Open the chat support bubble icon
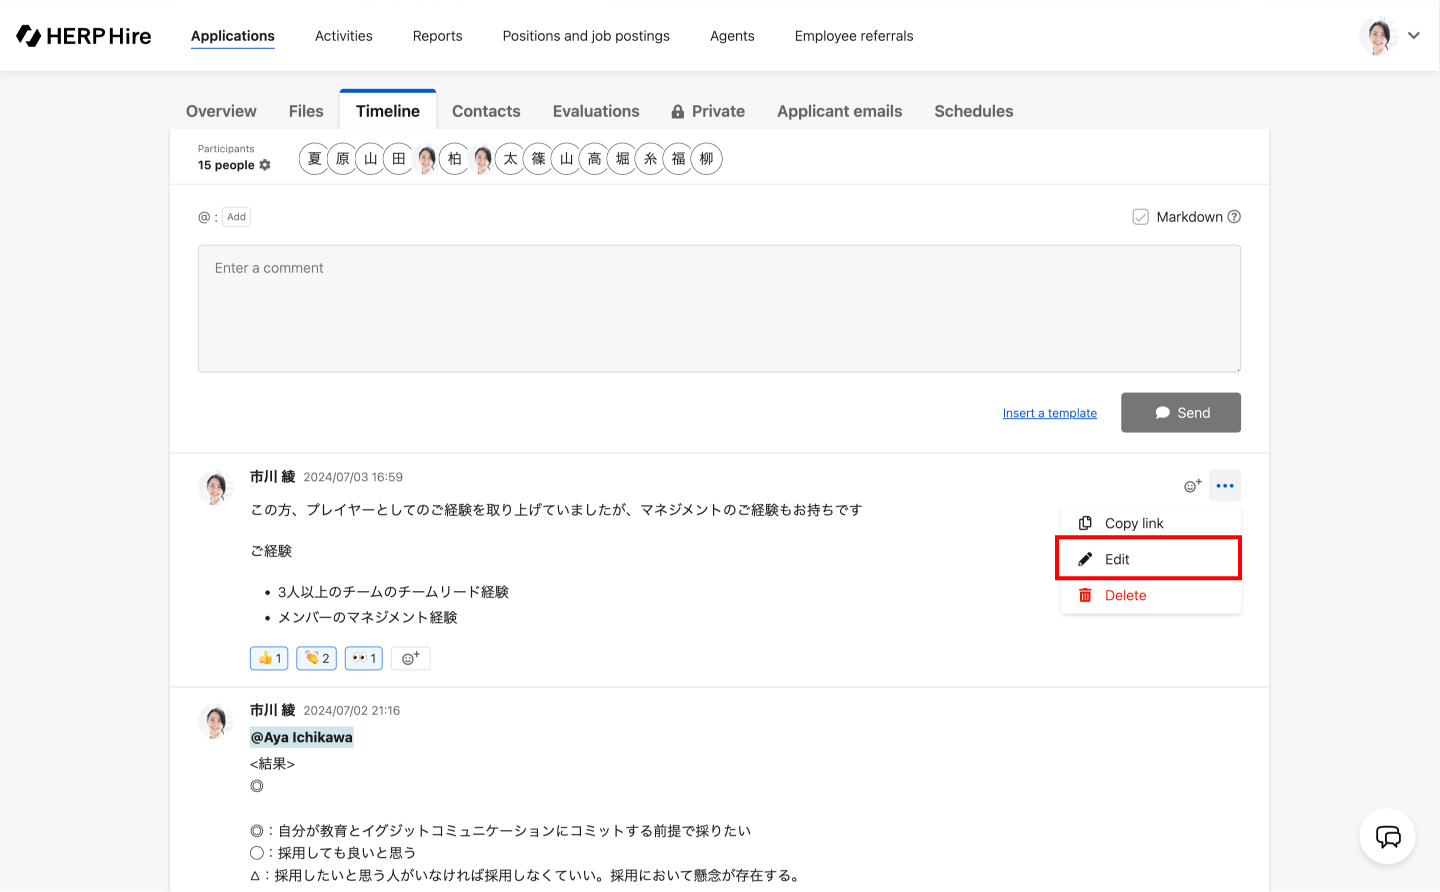 (x=1387, y=836)
